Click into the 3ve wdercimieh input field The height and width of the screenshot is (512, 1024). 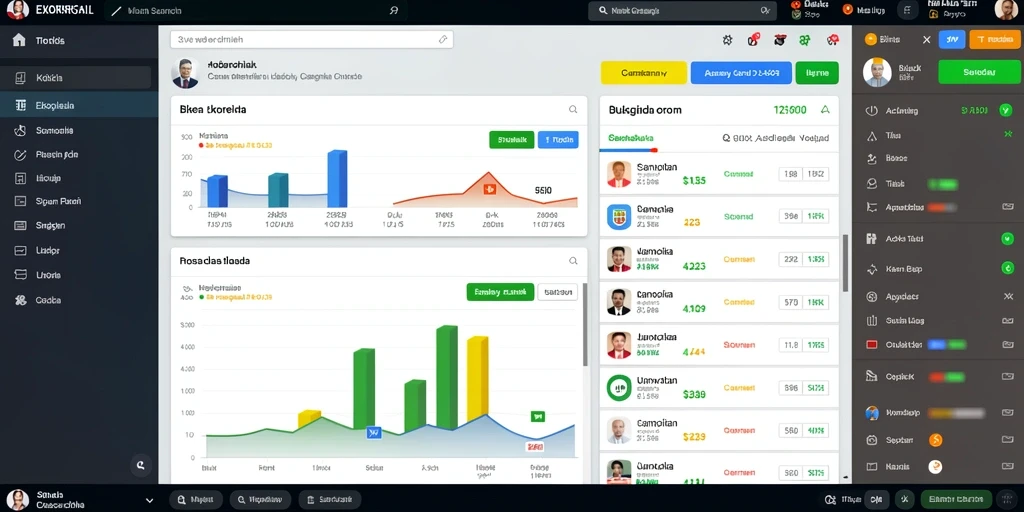312,39
